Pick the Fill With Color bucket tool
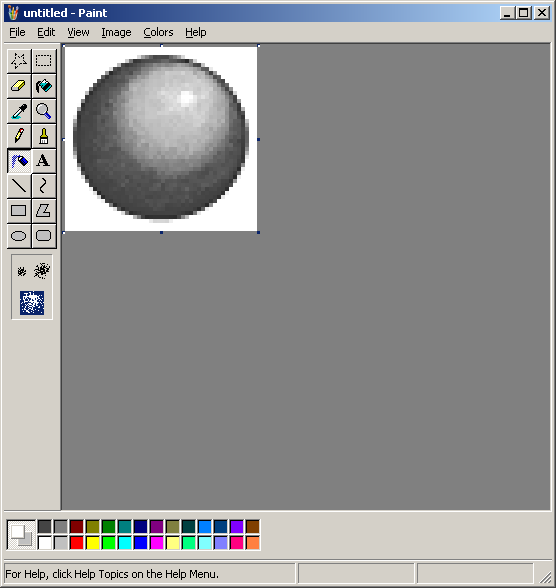 tap(44, 86)
